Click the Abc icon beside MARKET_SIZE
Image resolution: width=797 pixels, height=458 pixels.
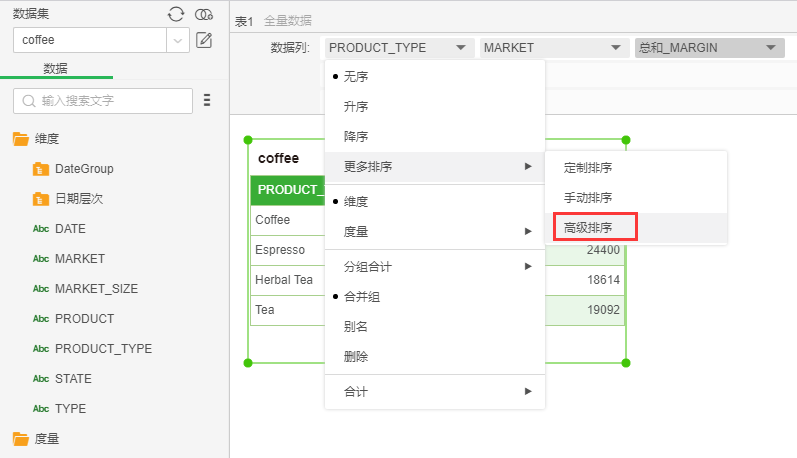[41, 289]
